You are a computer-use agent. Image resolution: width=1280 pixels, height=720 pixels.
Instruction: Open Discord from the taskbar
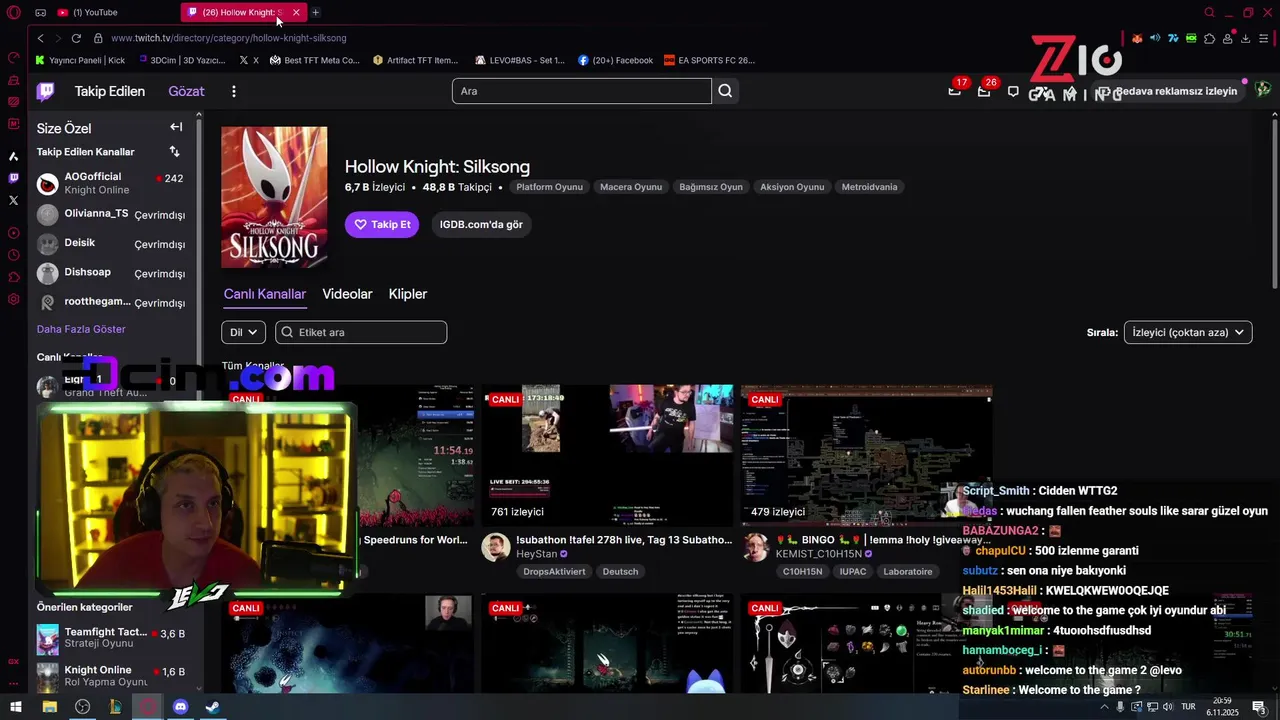pos(181,707)
